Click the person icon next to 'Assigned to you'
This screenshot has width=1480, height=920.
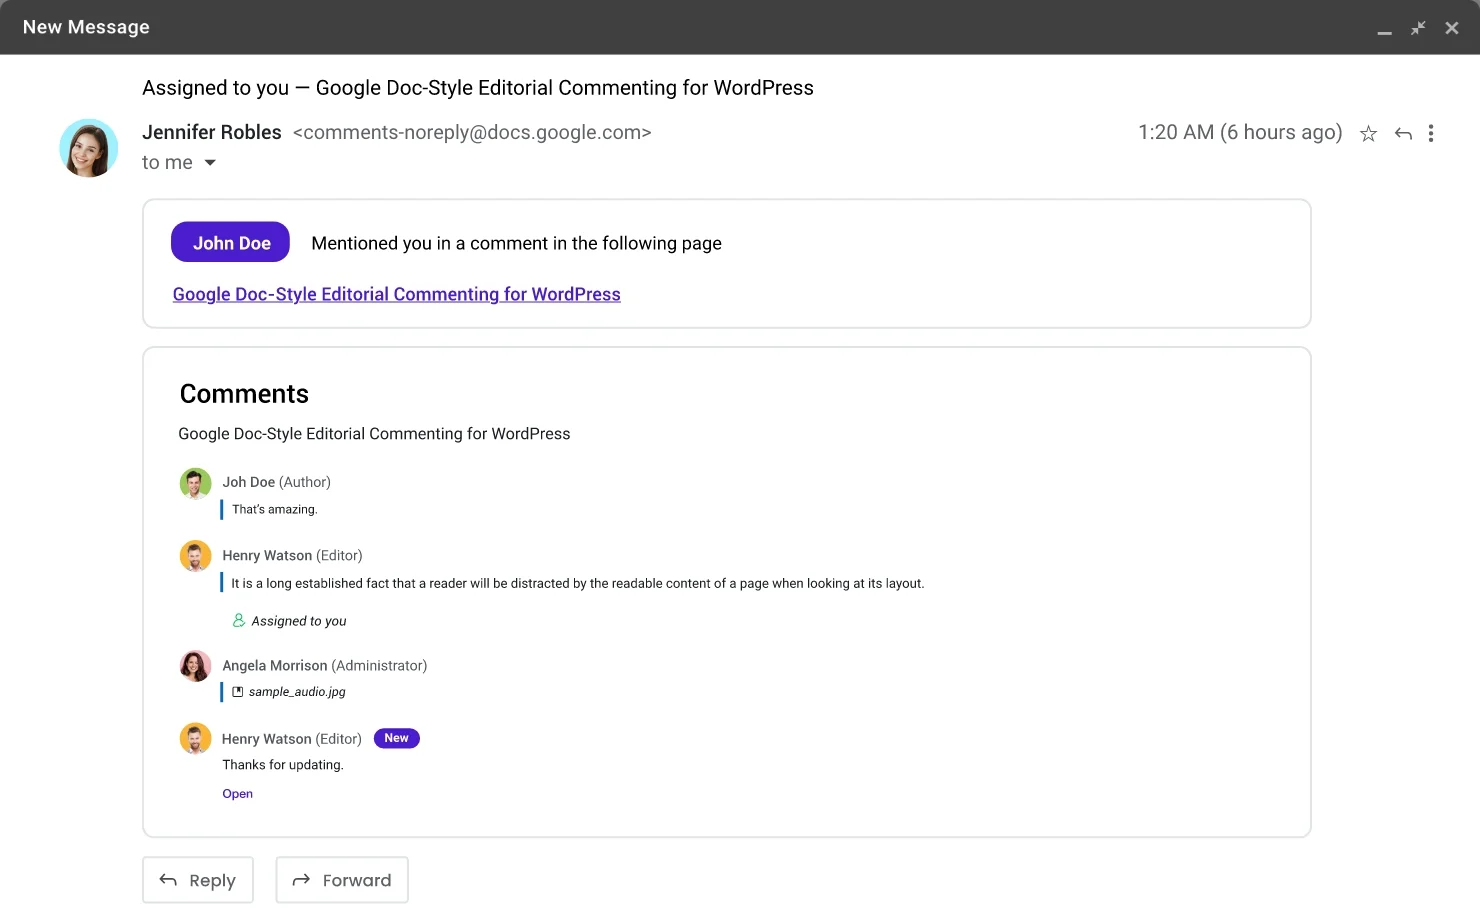pos(239,620)
